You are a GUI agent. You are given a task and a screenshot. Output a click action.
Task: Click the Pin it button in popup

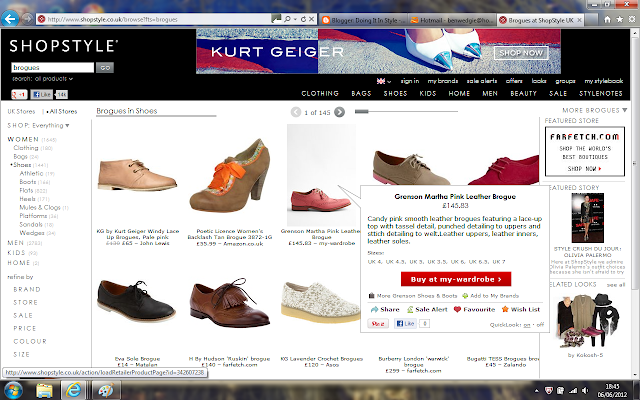378,324
